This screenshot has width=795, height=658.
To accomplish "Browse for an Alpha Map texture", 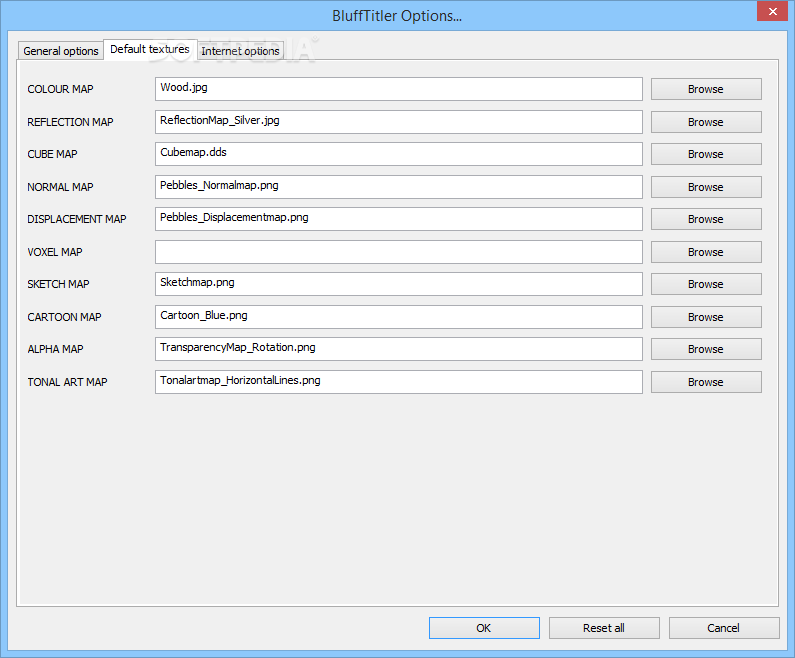I will [x=706, y=349].
